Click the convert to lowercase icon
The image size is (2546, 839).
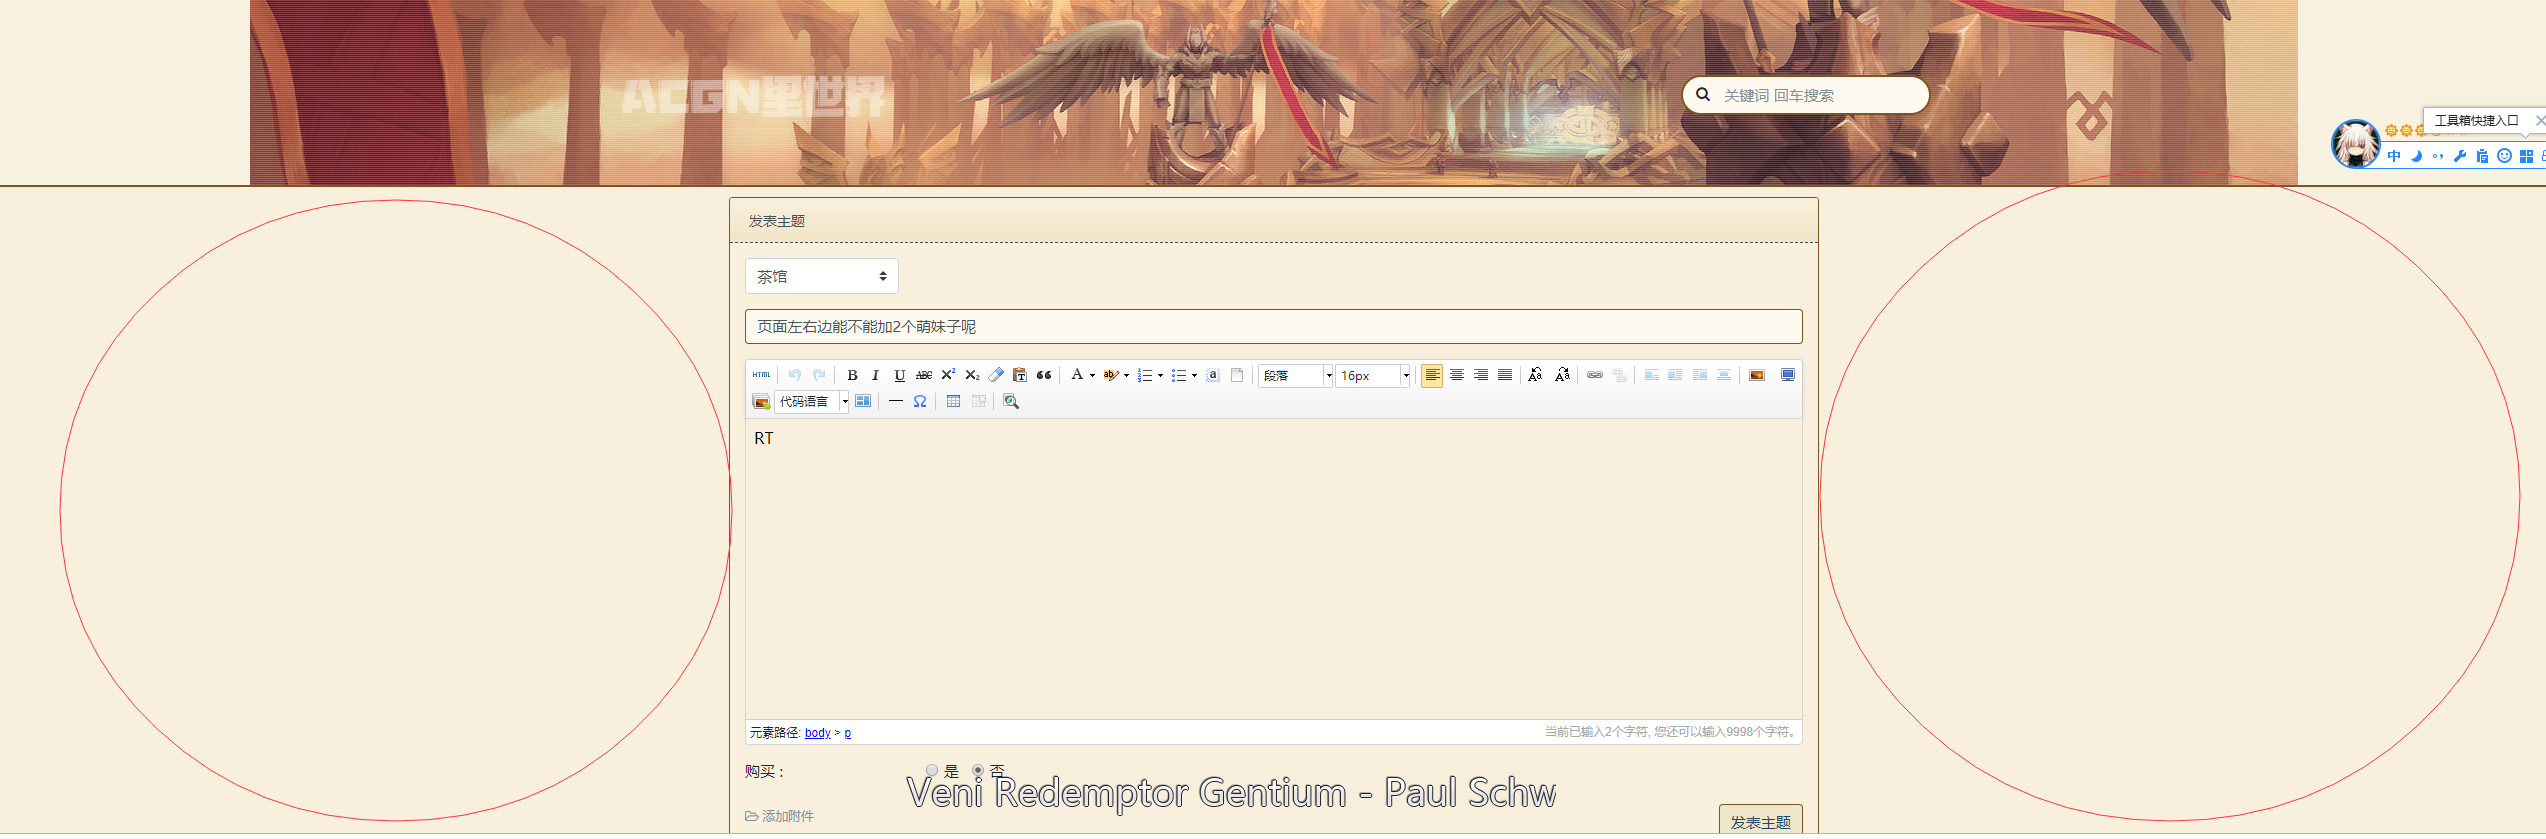[1562, 375]
